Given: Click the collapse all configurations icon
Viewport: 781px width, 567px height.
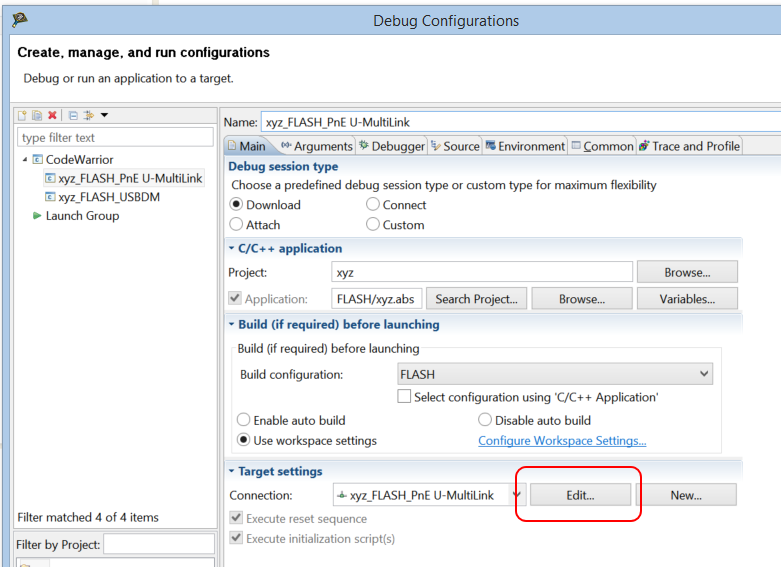Looking at the screenshot, I should point(73,116).
